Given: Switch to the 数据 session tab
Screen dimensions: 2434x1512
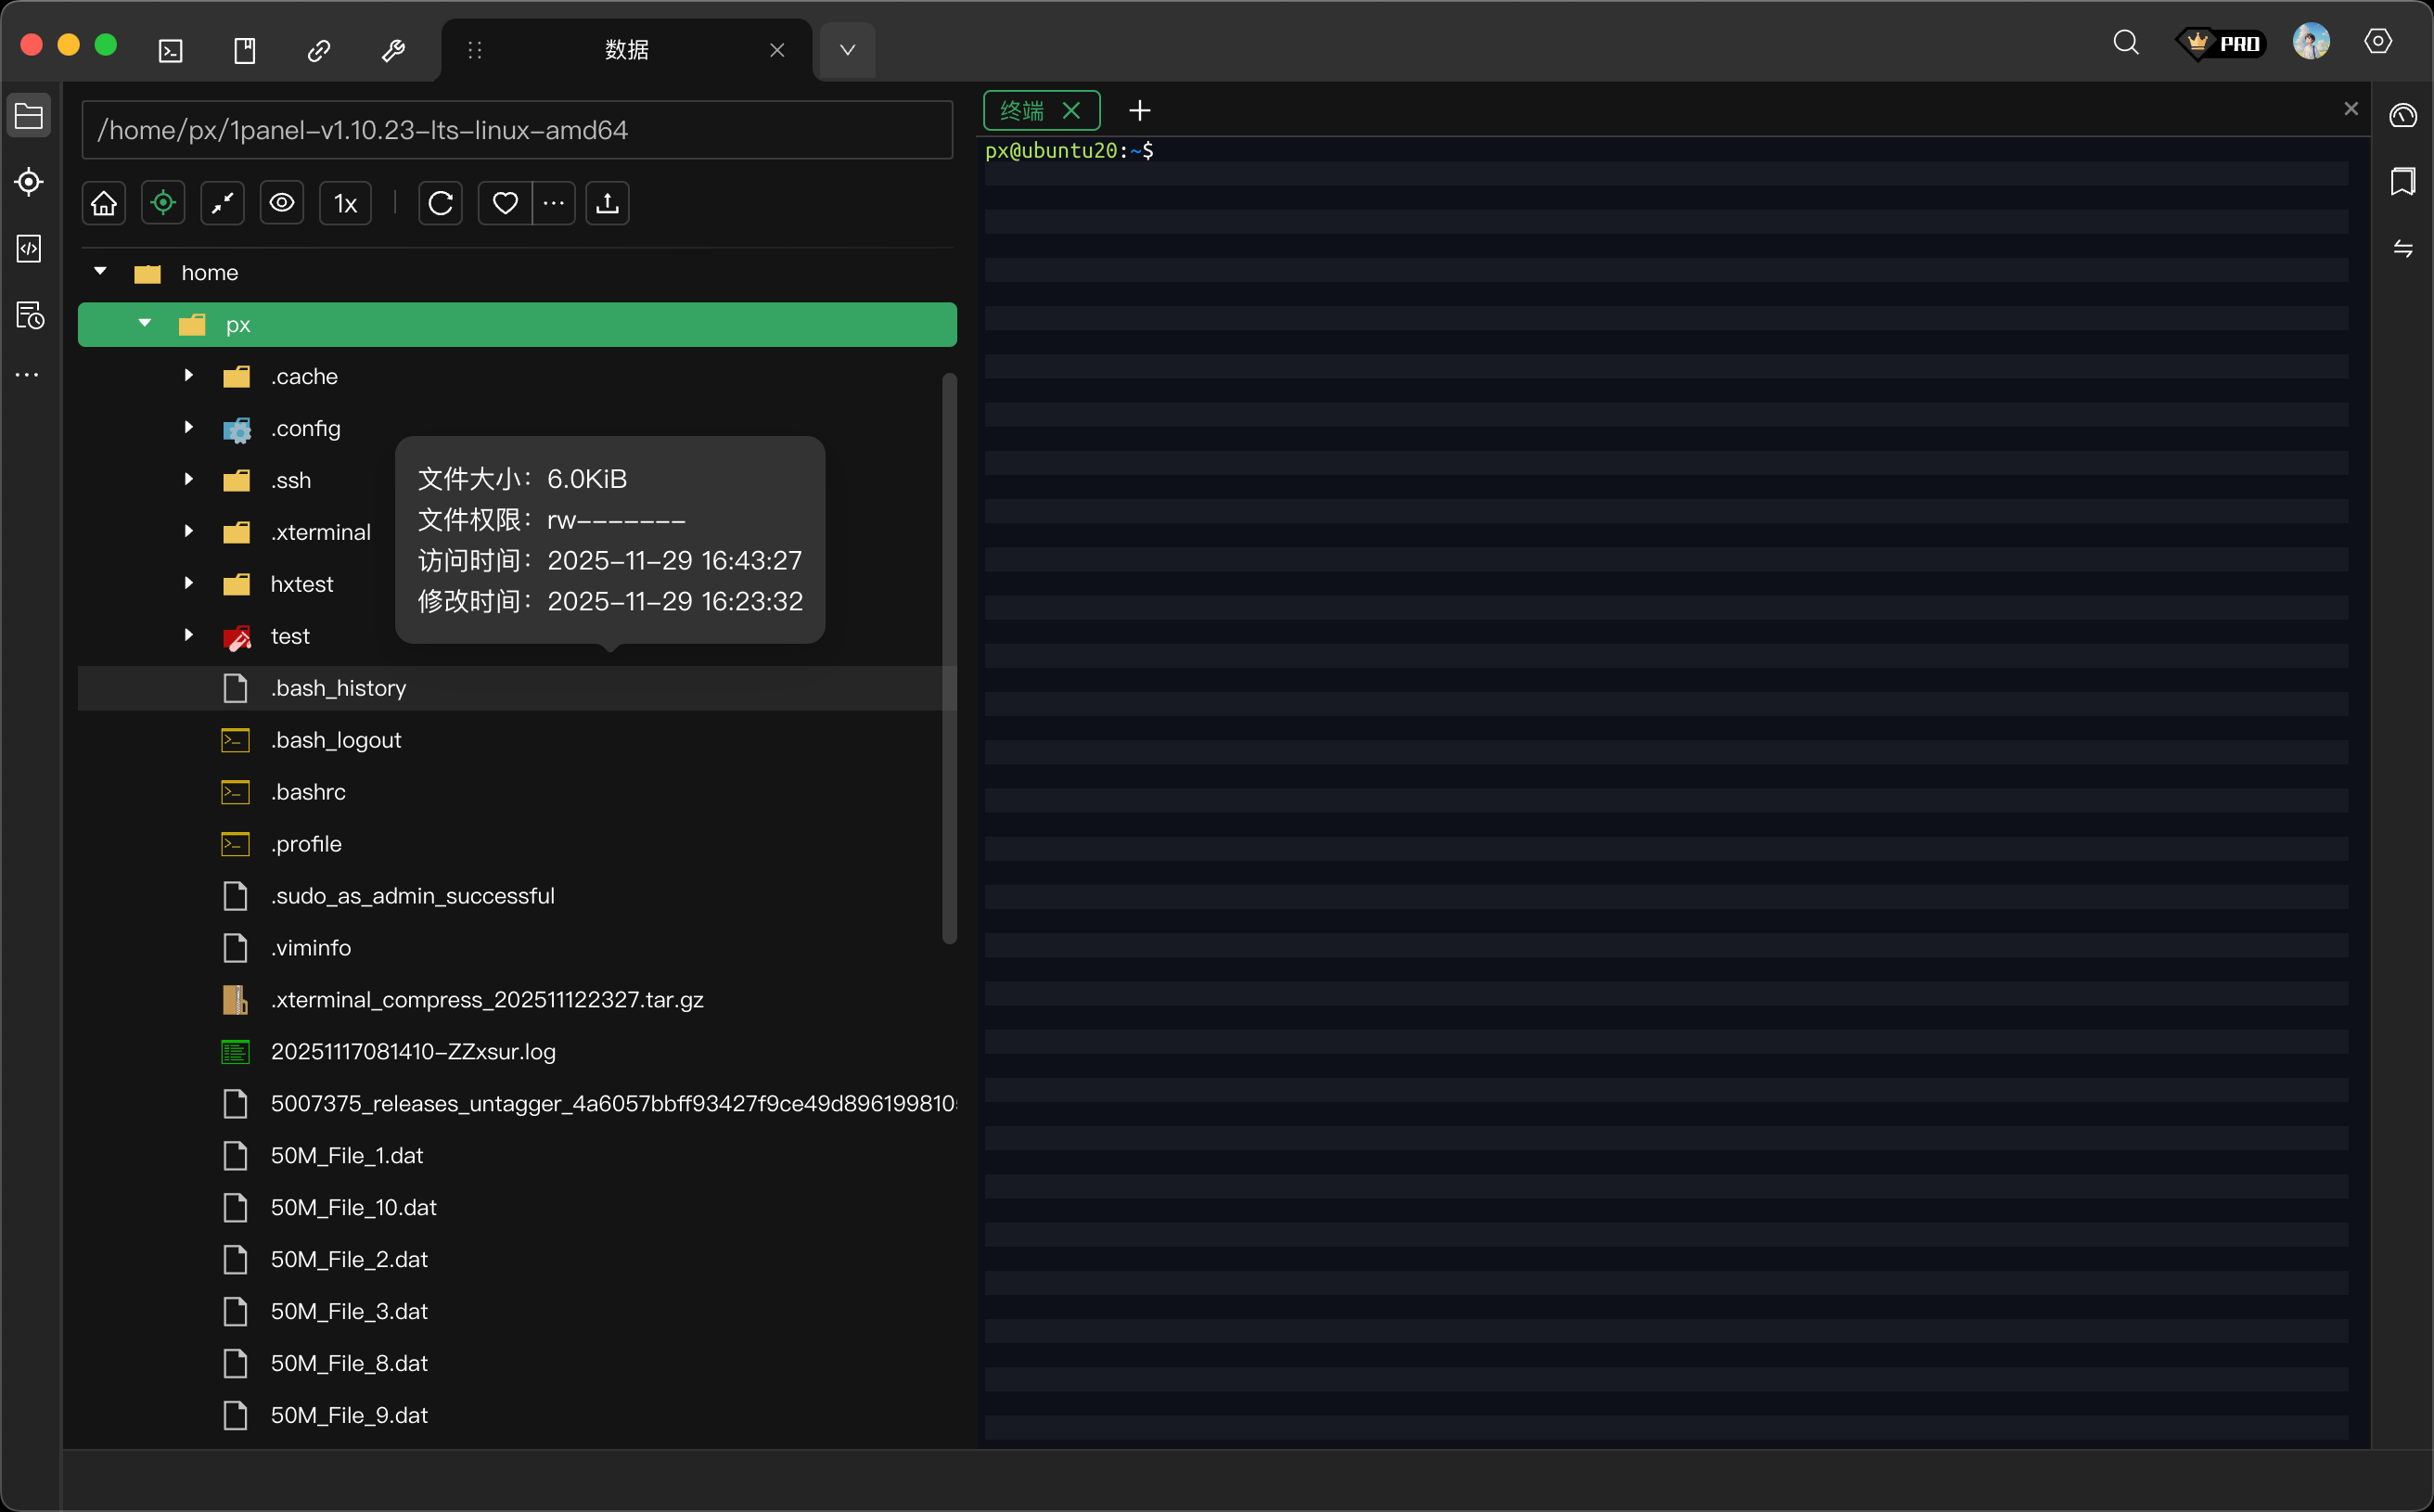Looking at the screenshot, I should [626, 50].
